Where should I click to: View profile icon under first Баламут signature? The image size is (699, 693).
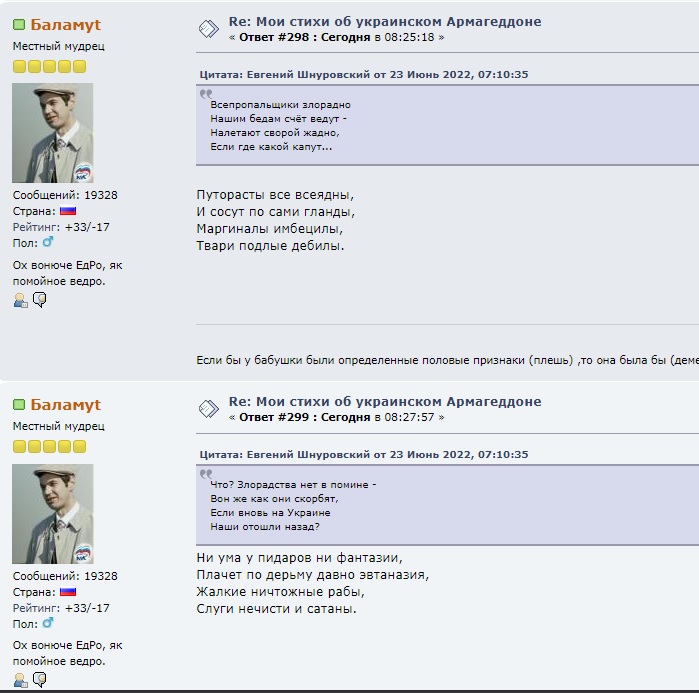pyautogui.click(x=21, y=300)
